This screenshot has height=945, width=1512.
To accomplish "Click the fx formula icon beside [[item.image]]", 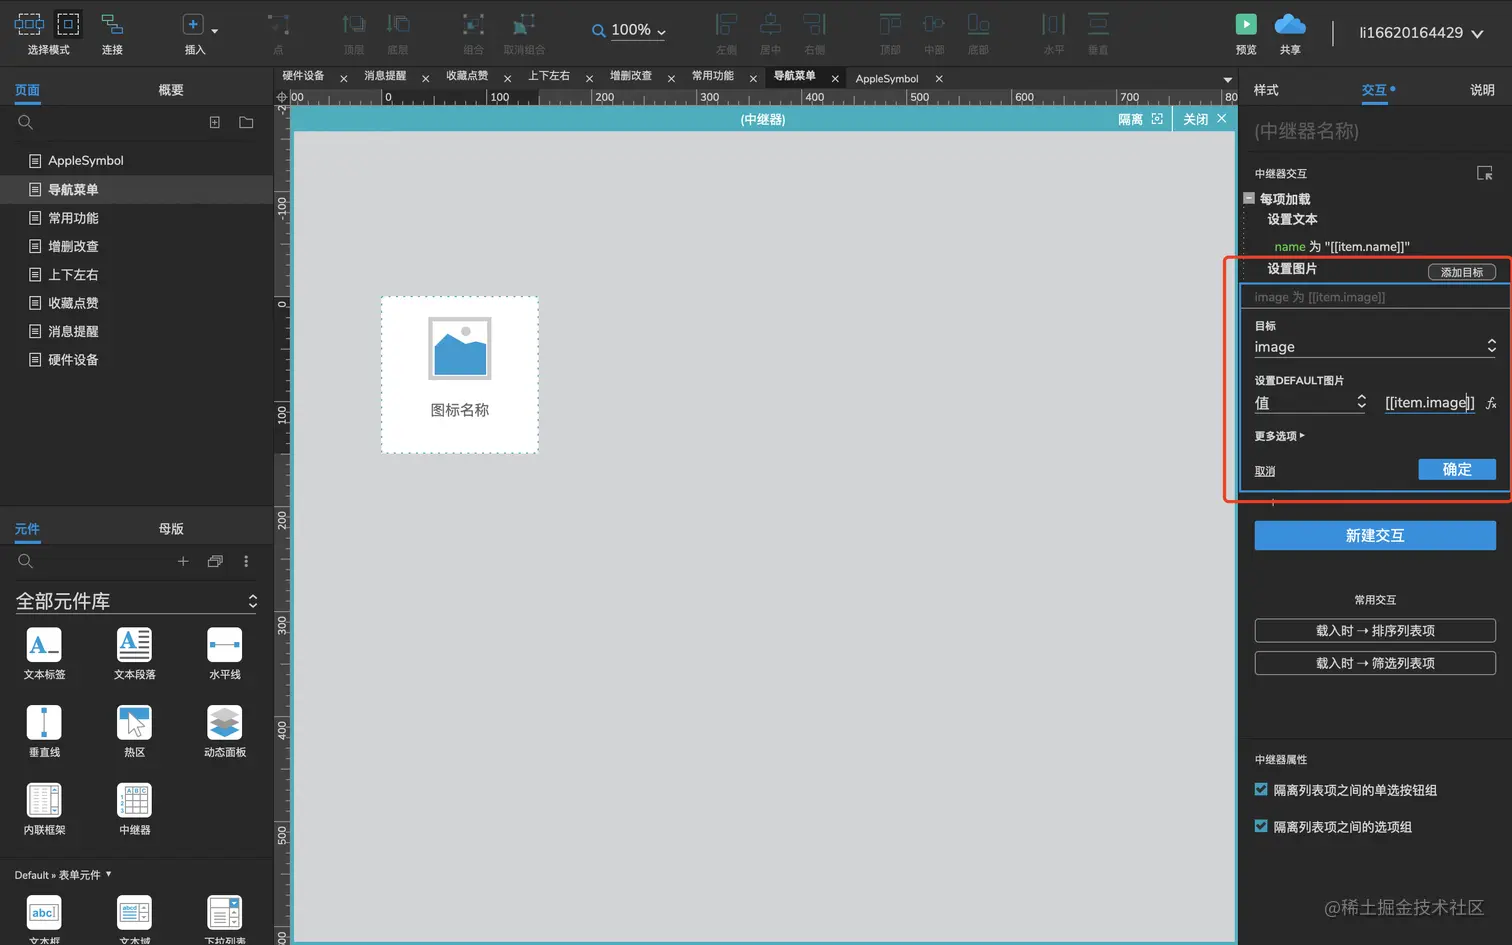I will click(1491, 403).
